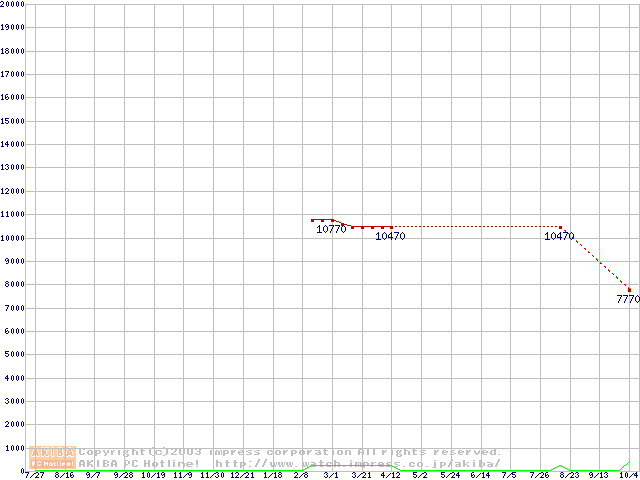
Task: Click the 5000 y-axis label
Action: pos(14,354)
